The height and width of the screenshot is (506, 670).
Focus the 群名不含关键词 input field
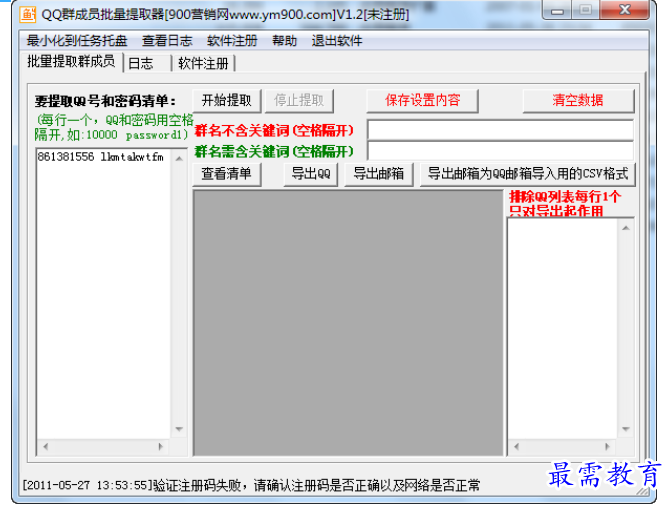point(500,130)
